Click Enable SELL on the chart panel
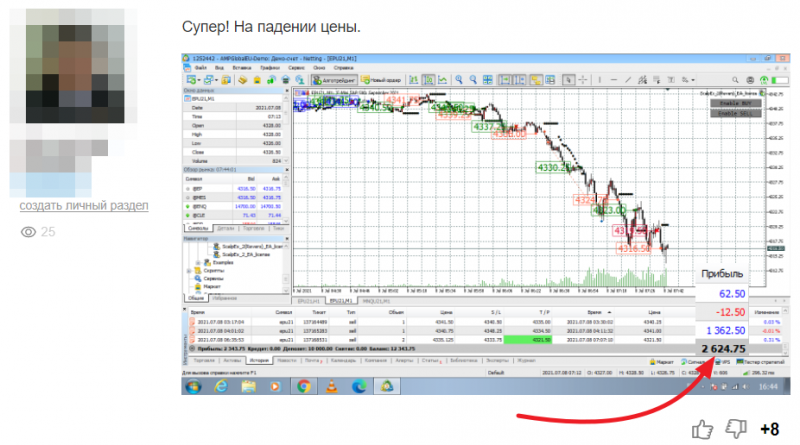800x445 pixels. point(735,113)
